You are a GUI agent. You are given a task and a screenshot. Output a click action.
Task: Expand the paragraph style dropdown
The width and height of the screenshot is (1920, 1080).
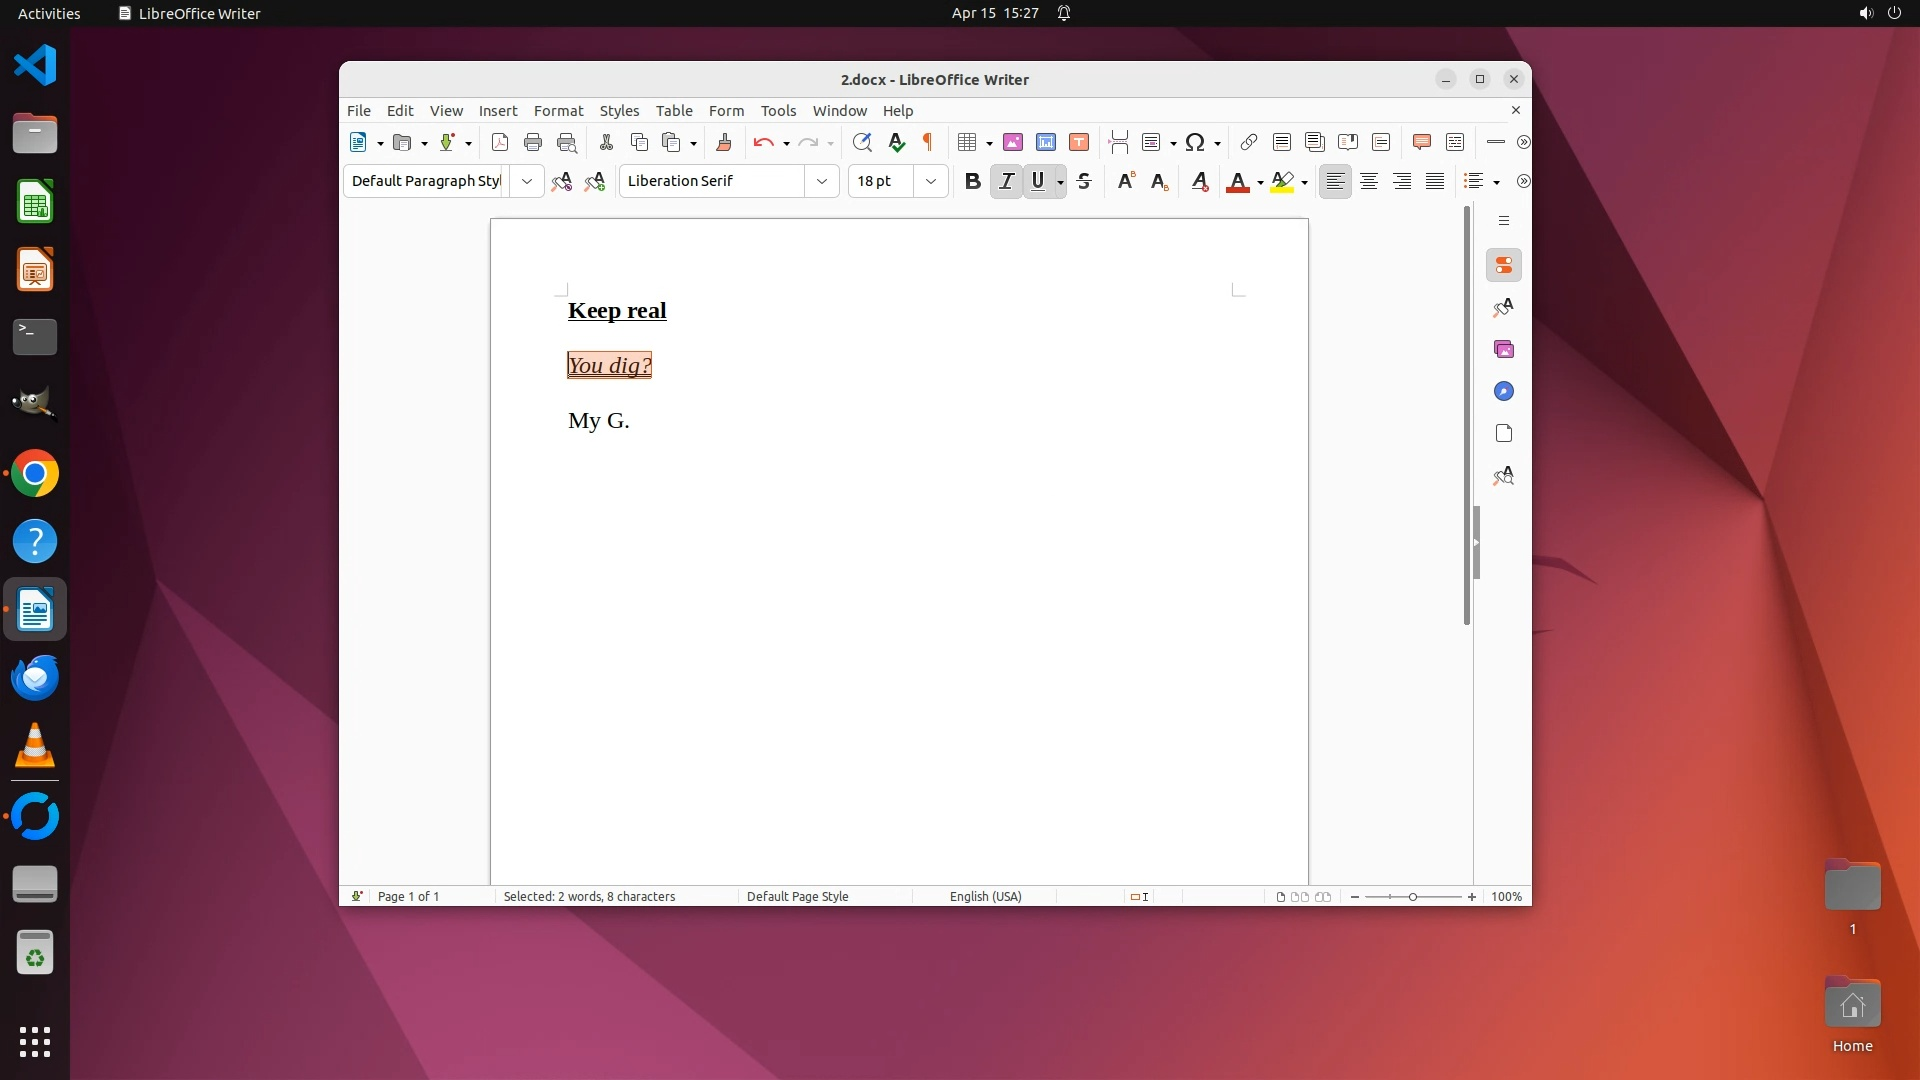pyautogui.click(x=527, y=182)
